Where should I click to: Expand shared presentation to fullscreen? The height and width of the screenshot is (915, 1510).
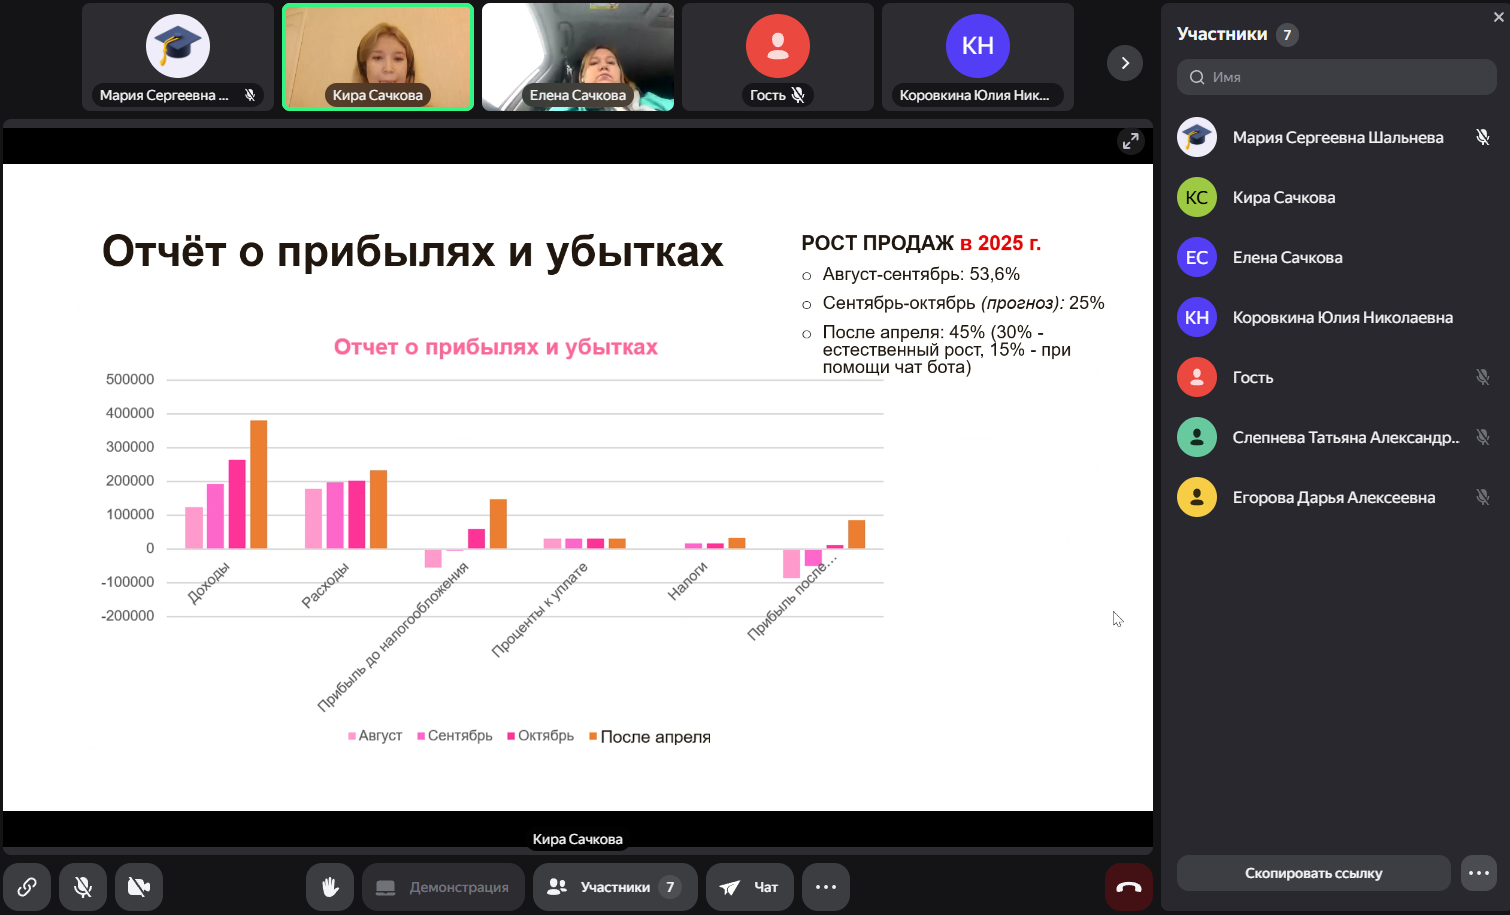[1130, 141]
